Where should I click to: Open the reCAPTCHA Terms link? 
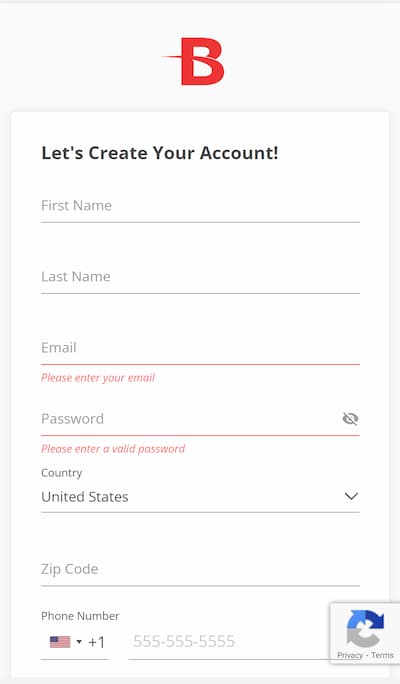[x=383, y=655]
